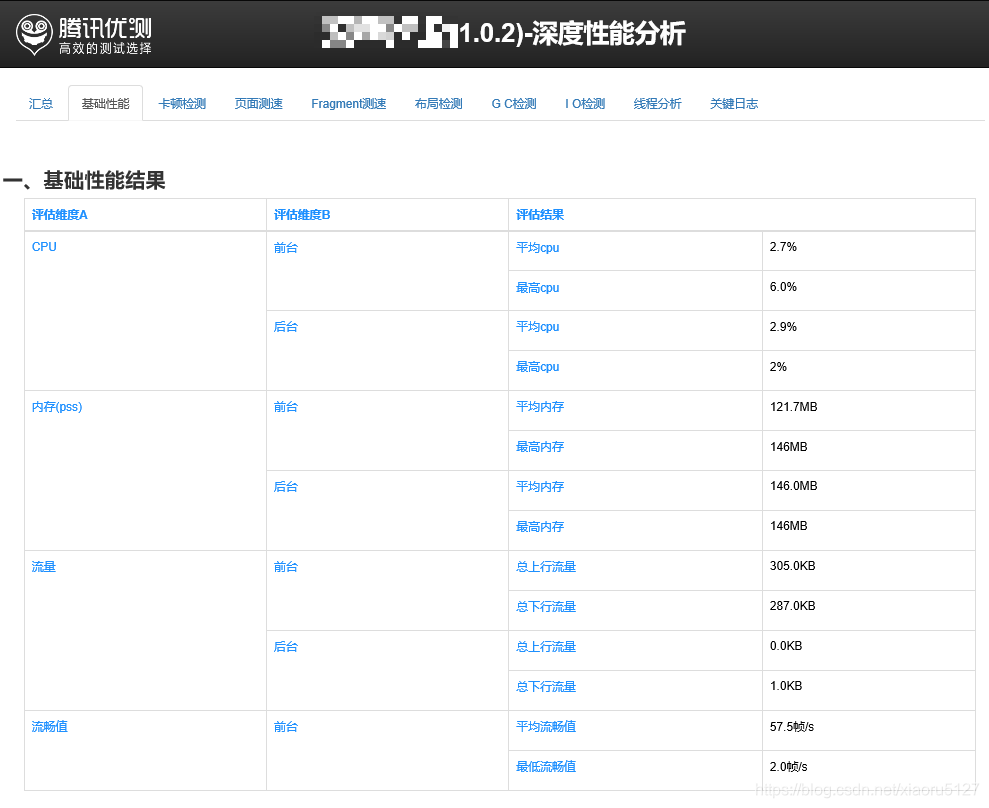Select the 6.0% cpu value
Image resolution: width=989 pixels, height=808 pixels.
(783, 287)
